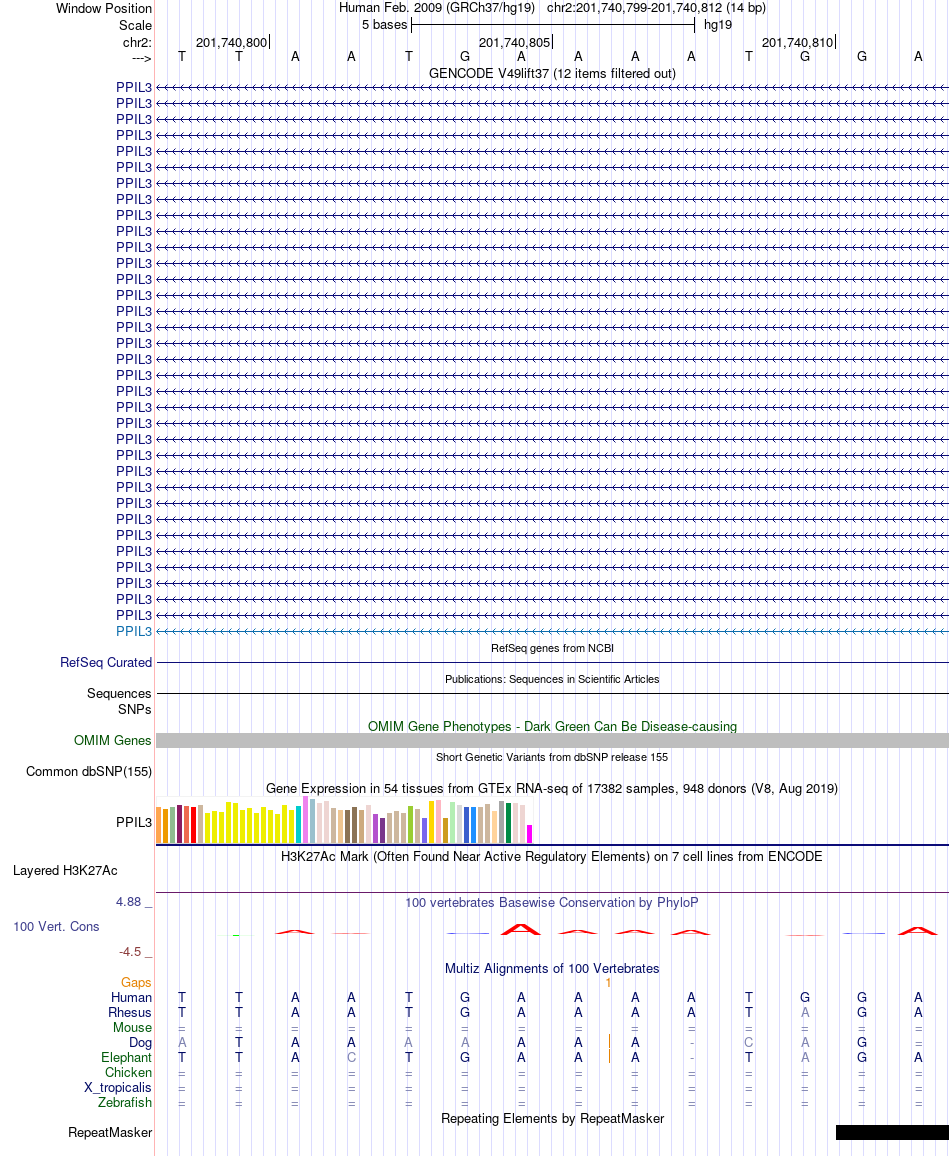950x1156 pixels.
Task: Click the RepeatMasker track label
Action: [110, 1132]
